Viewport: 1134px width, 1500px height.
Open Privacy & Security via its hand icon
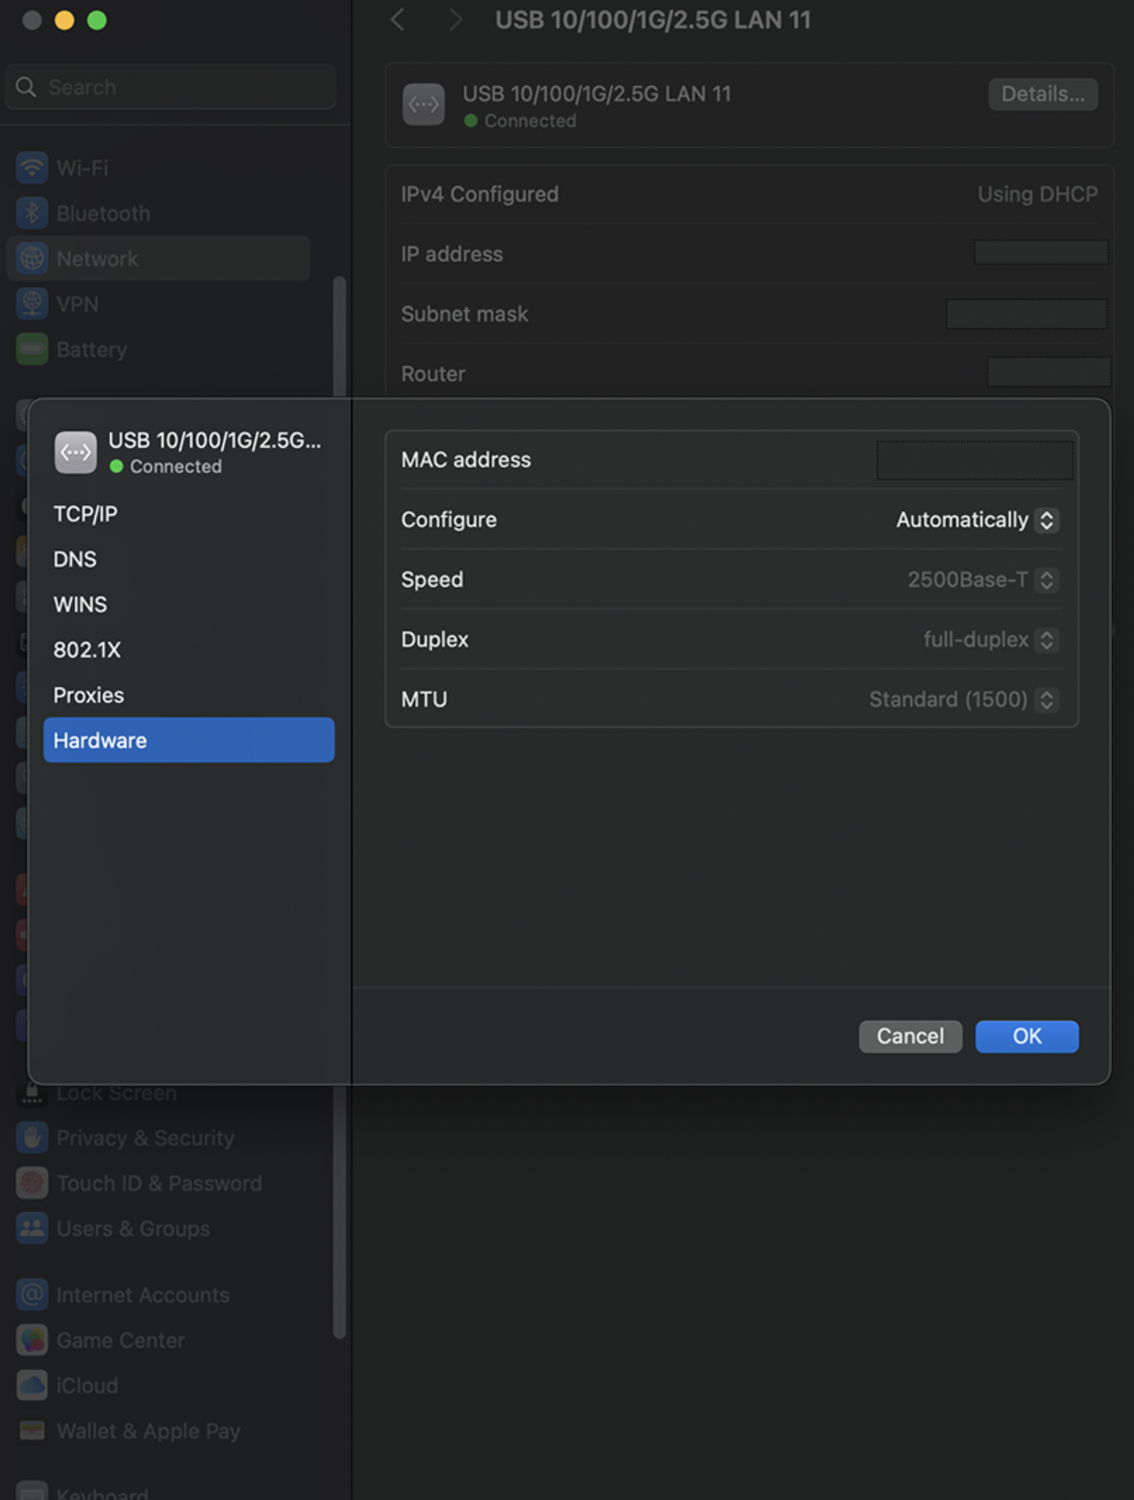tap(31, 1137)
